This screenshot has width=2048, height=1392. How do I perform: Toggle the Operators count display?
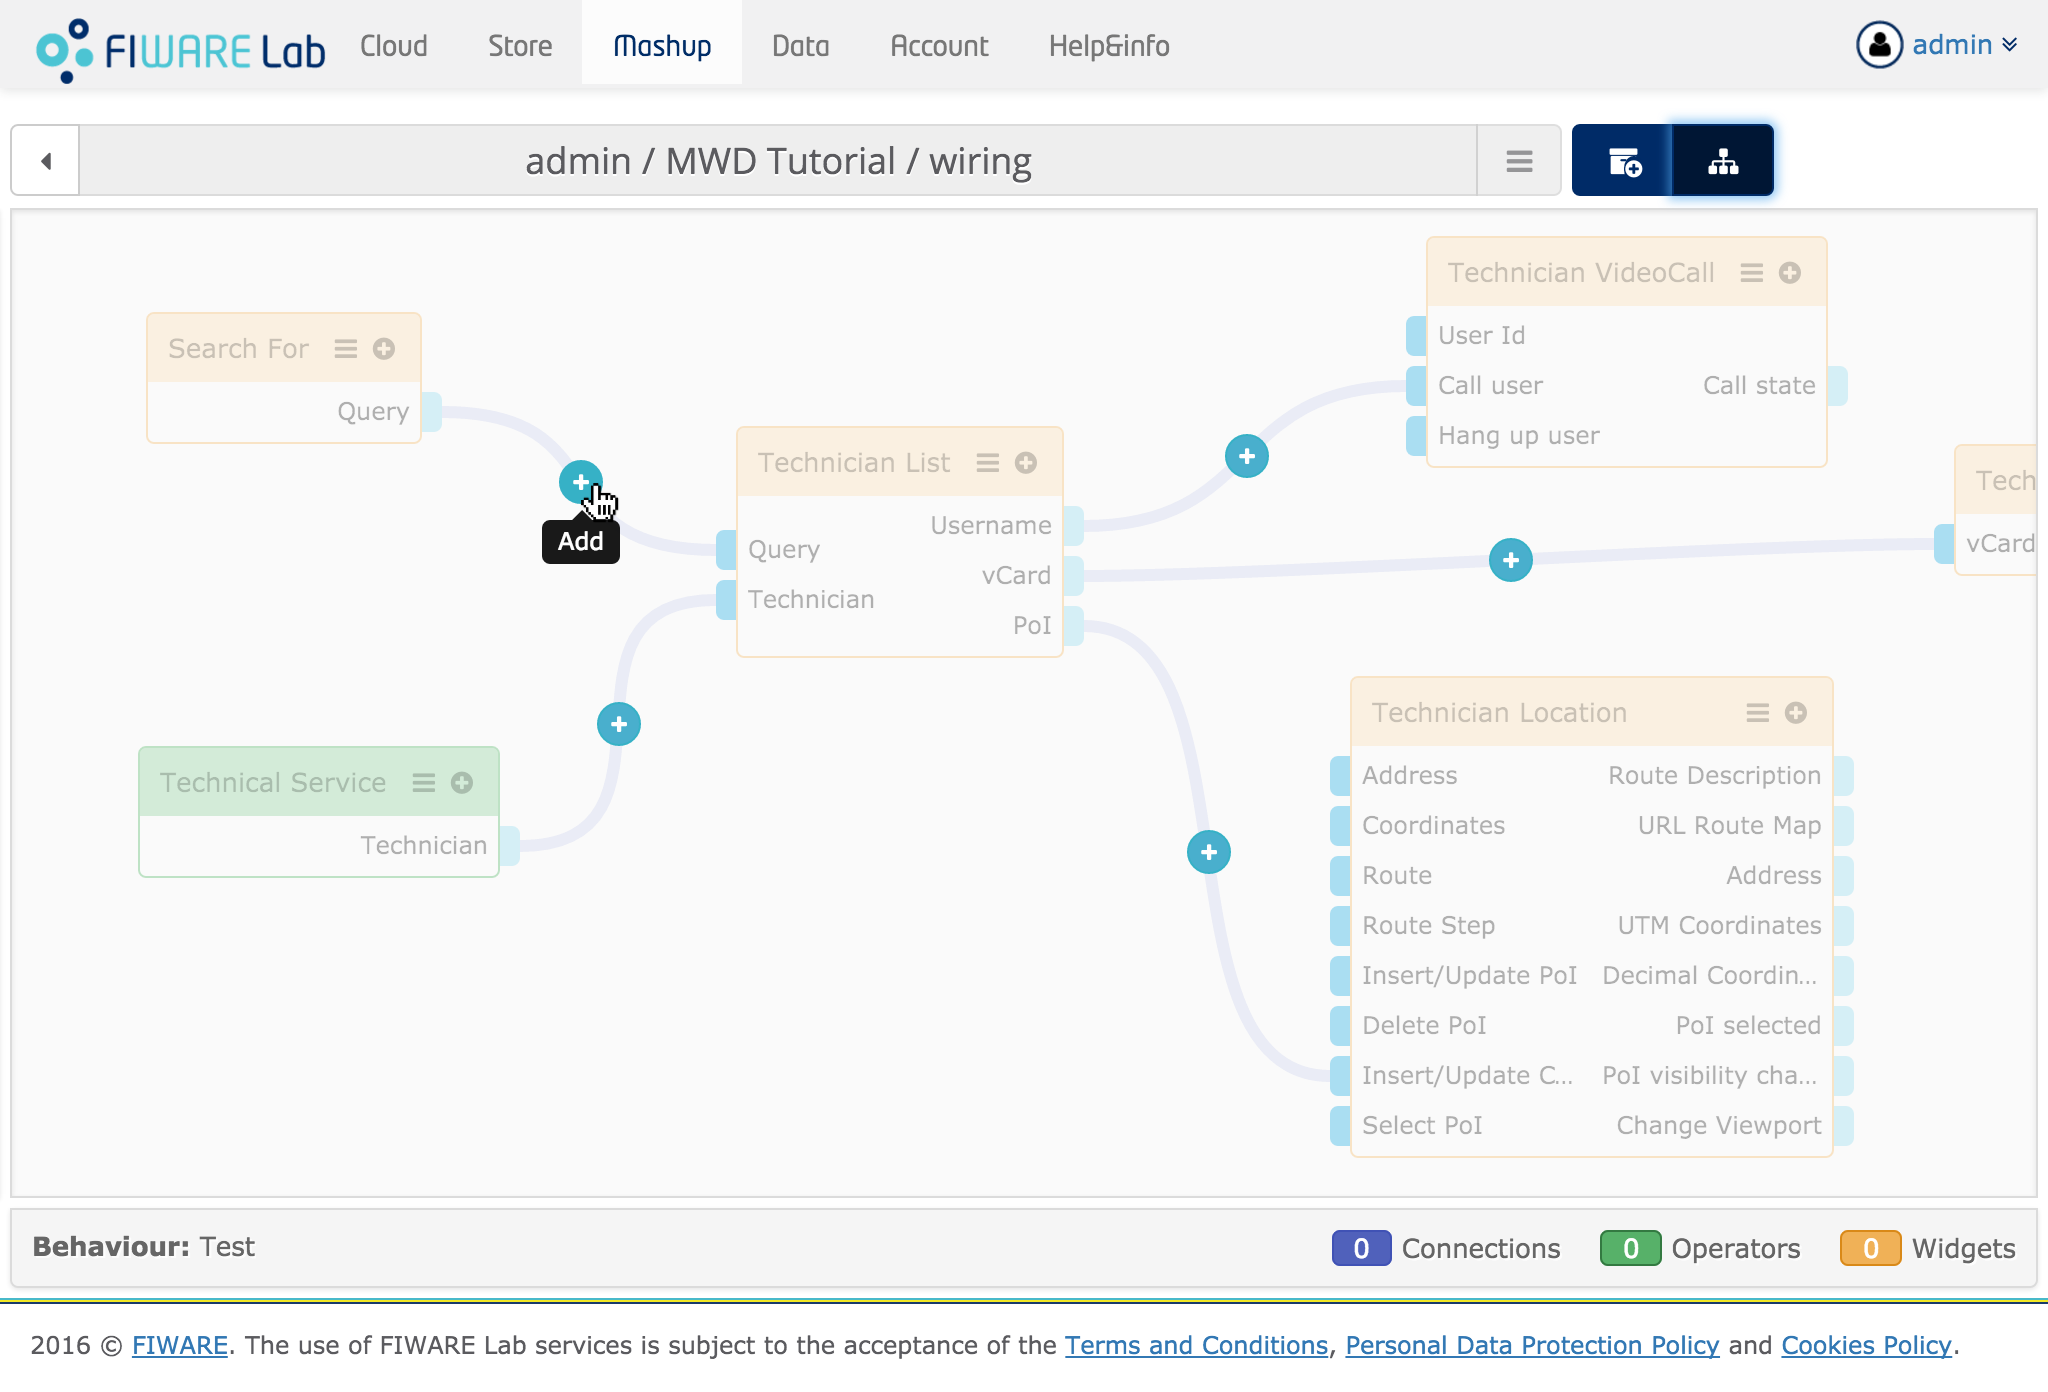click(1630, 1246)
